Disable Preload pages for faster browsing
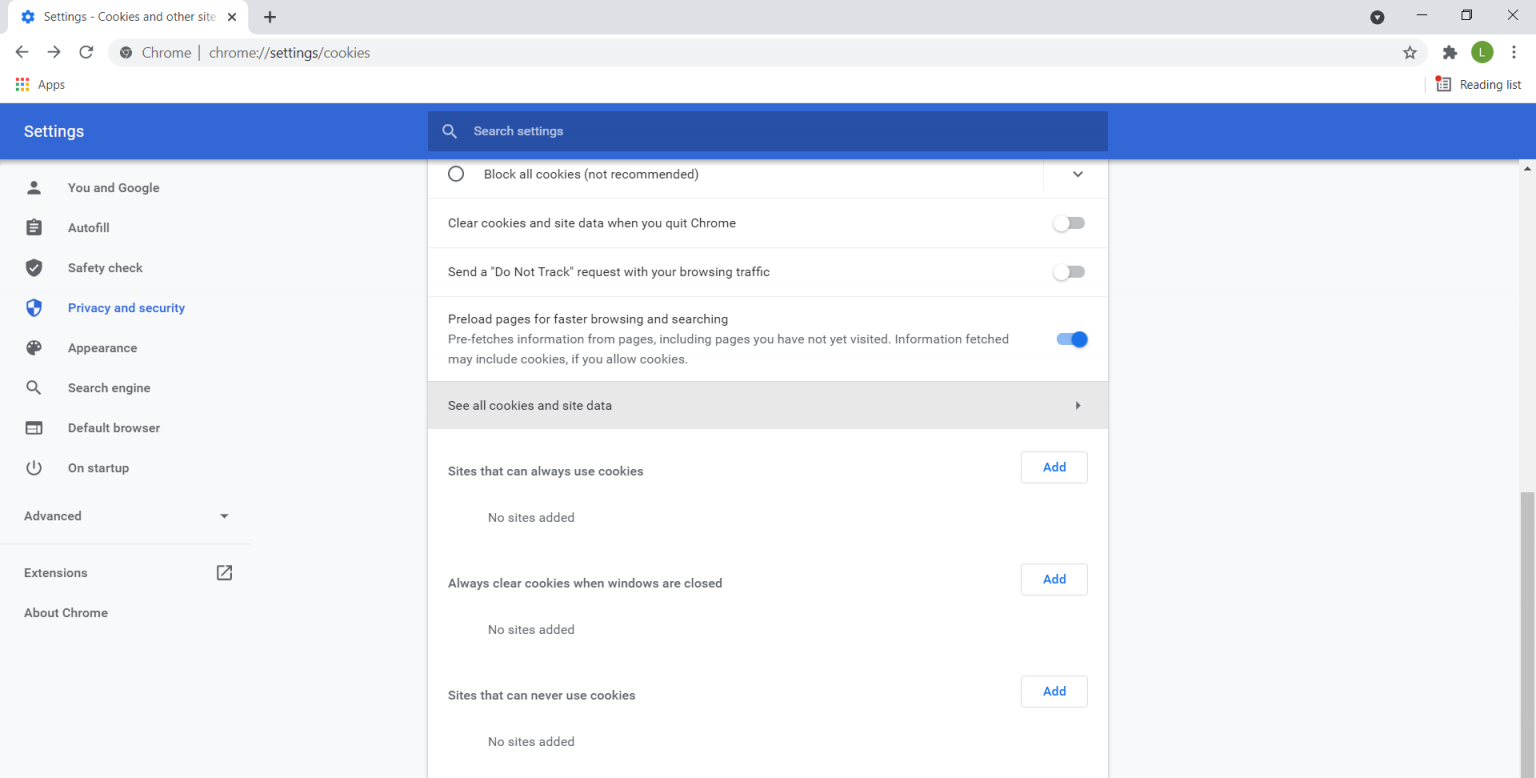Viewport: 1536px width, 778px height. [1071, 339]
